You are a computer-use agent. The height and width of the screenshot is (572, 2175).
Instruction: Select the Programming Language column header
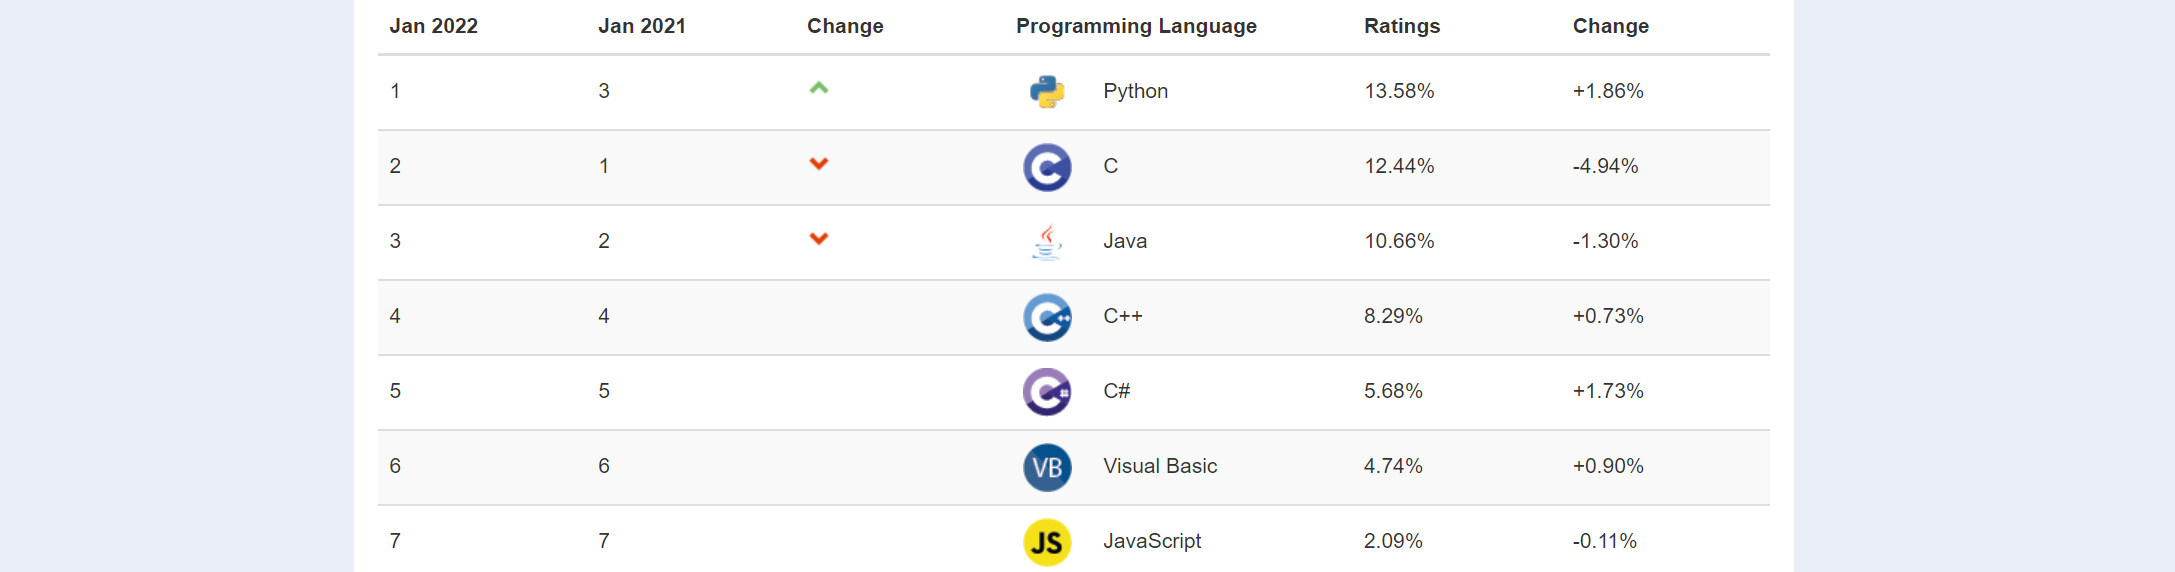point(1136,26)
